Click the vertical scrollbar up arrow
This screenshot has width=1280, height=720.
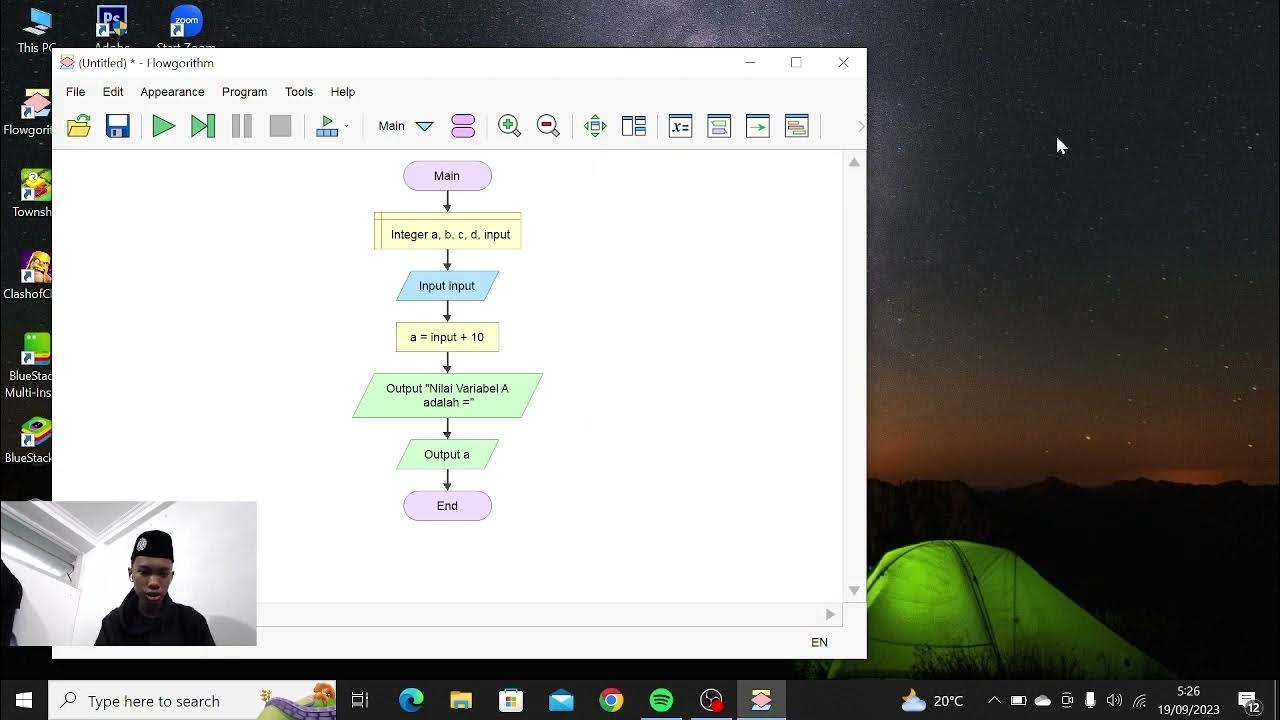click(854, 162)
